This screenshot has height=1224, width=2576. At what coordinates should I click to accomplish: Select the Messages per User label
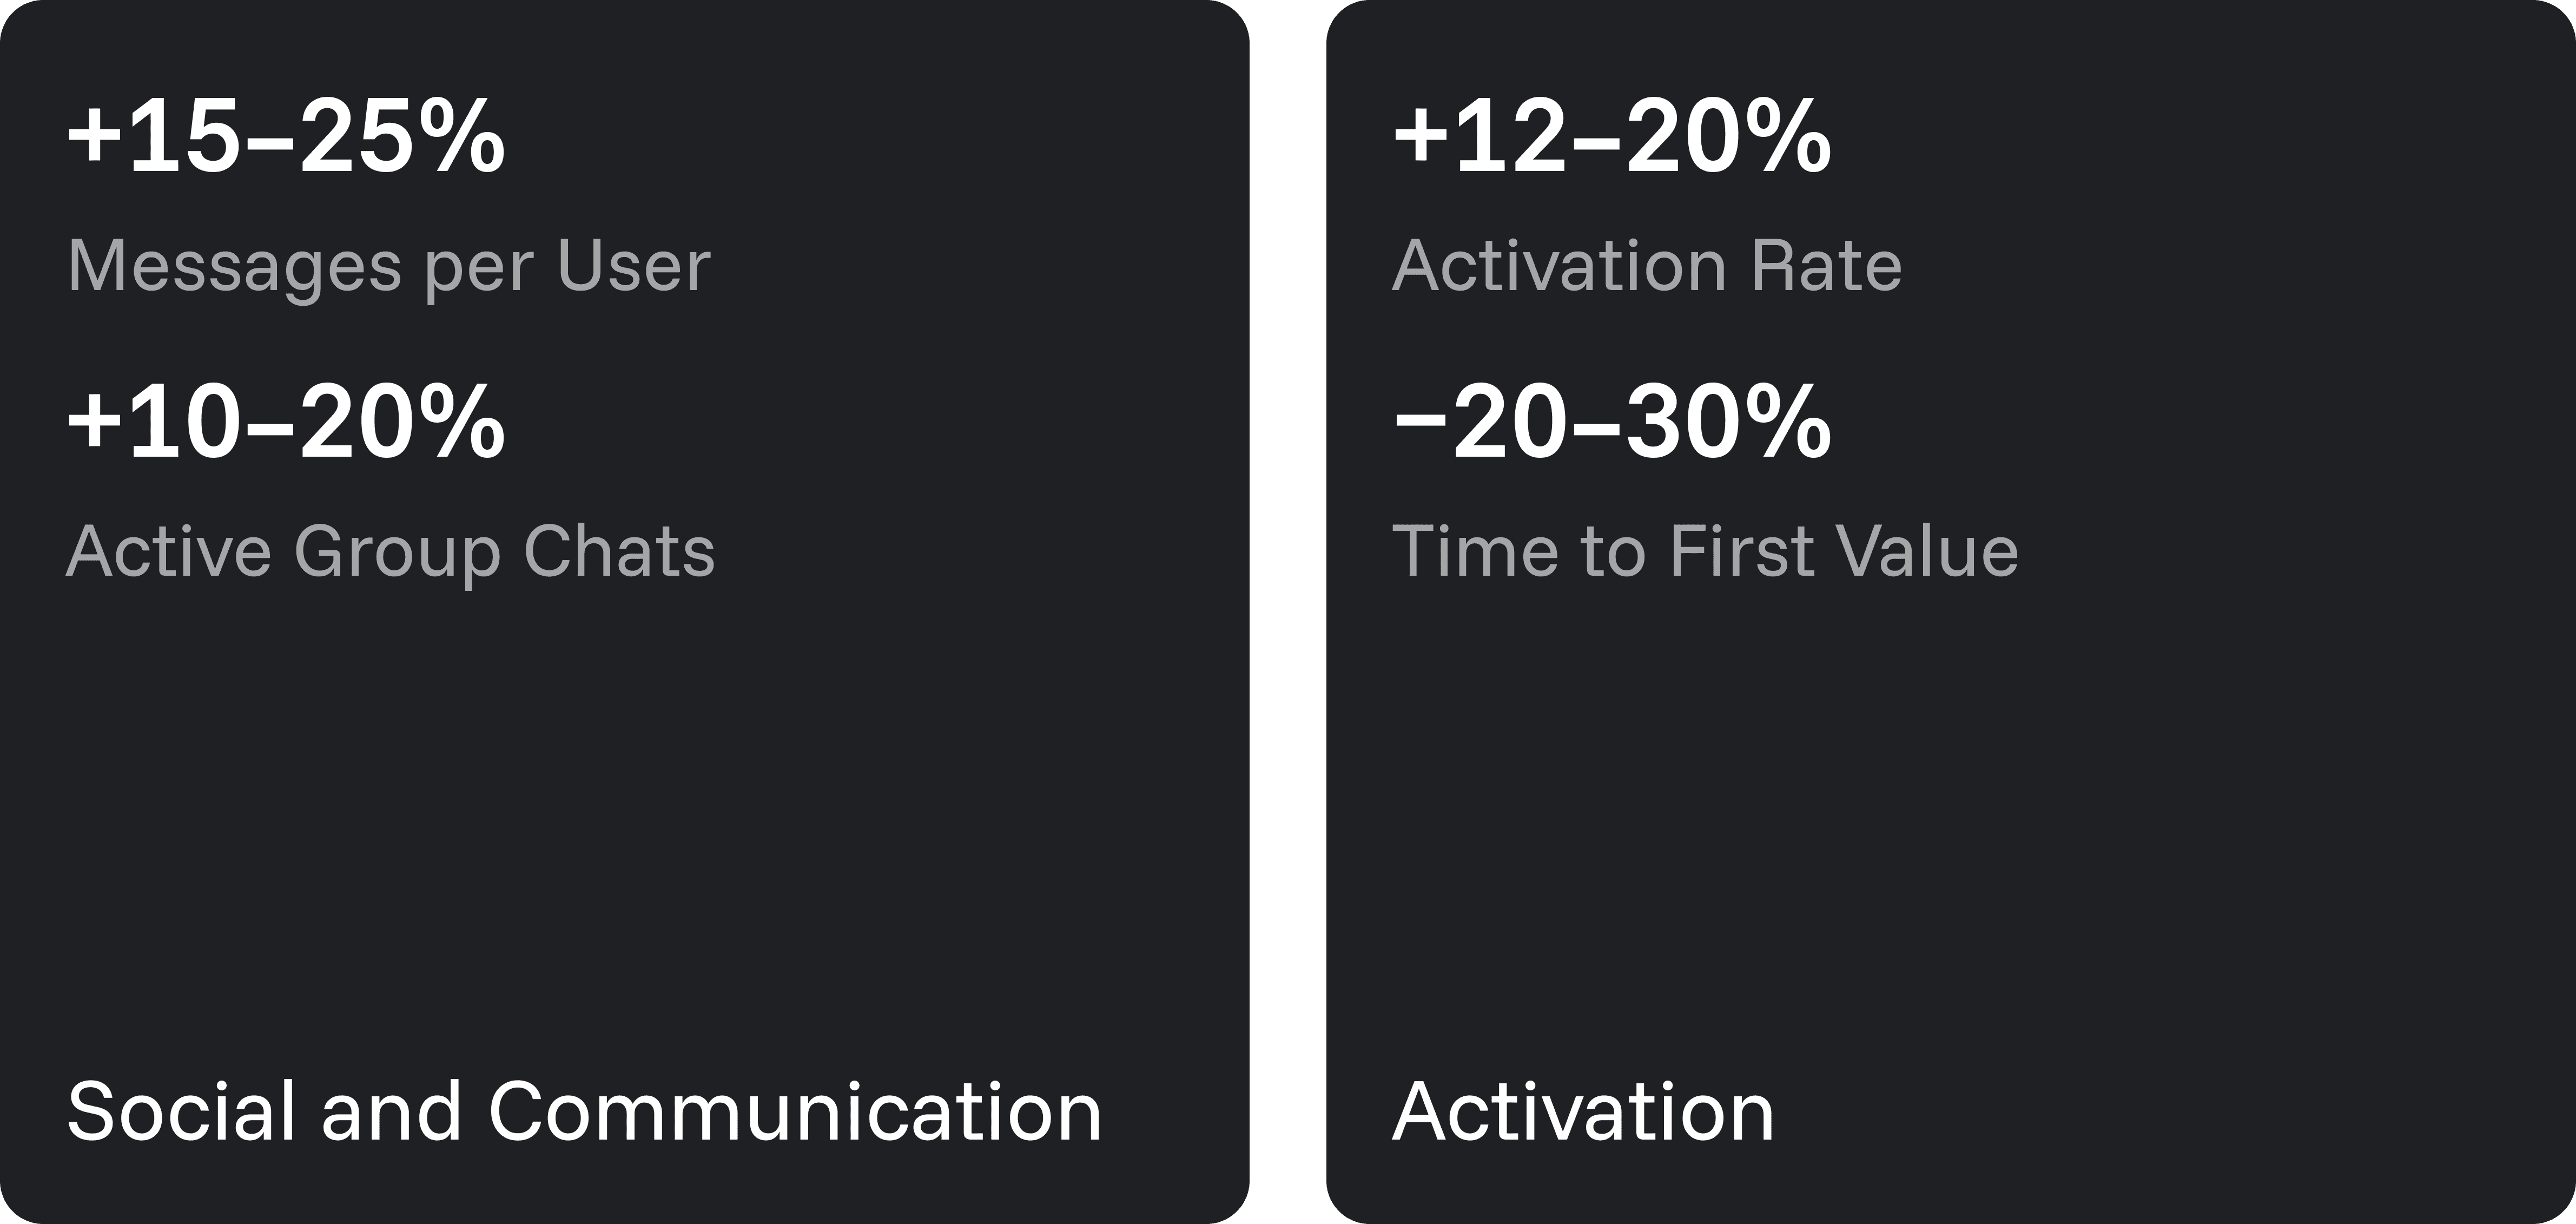pos(388,267)
